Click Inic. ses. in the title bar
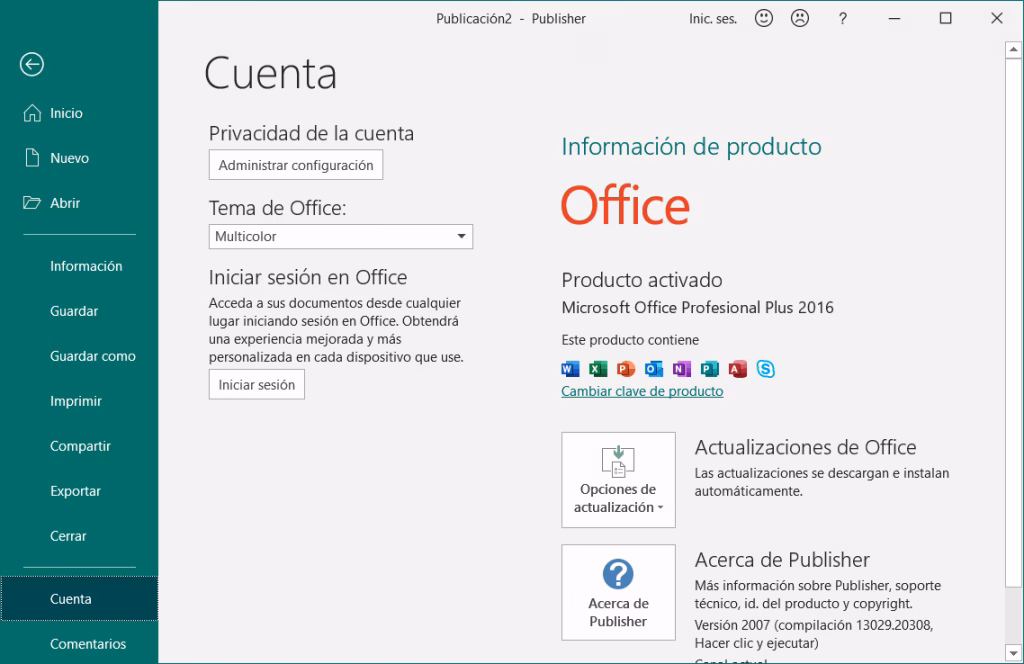 [x=712, y=19]
